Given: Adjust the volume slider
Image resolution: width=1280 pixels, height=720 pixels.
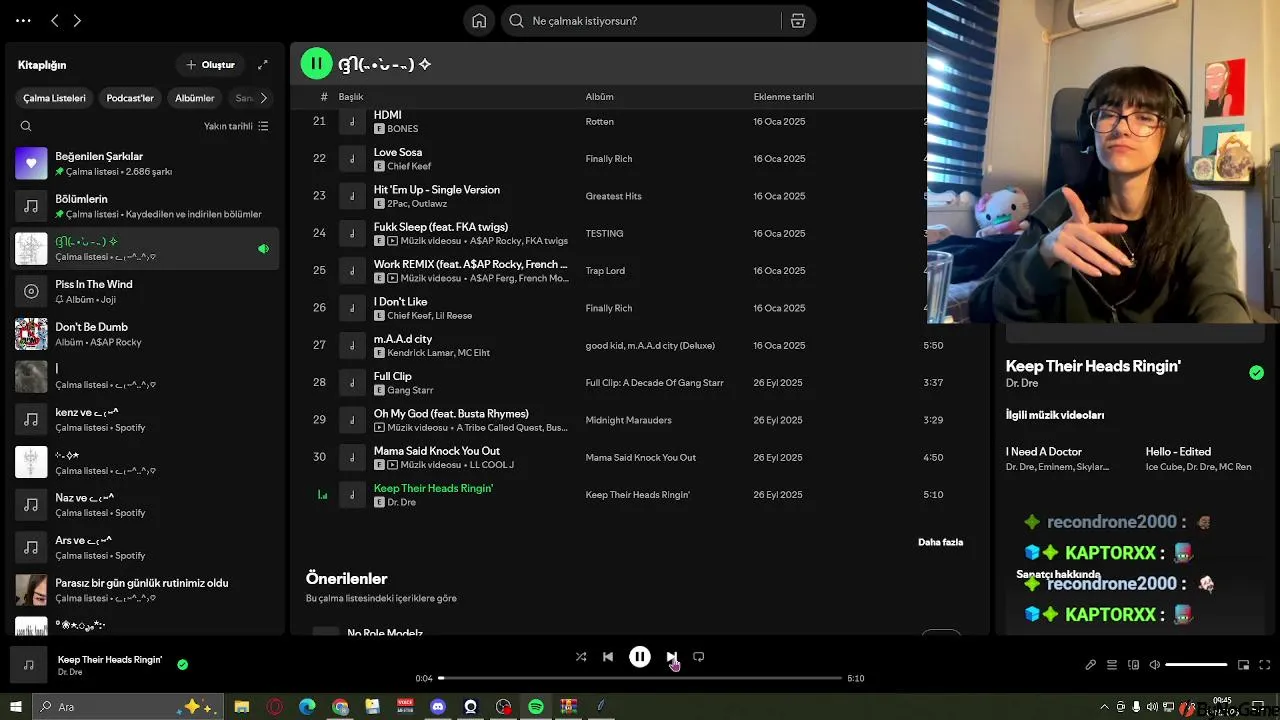Looking at the screenshot, I should pos(1196,665).
